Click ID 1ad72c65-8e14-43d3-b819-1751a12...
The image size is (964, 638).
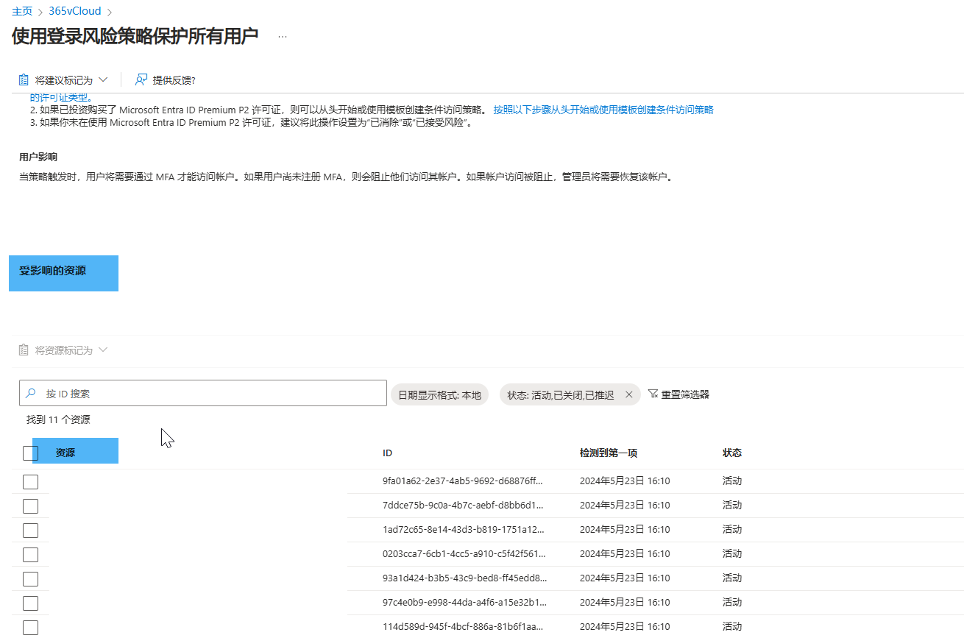coord(463,529)
